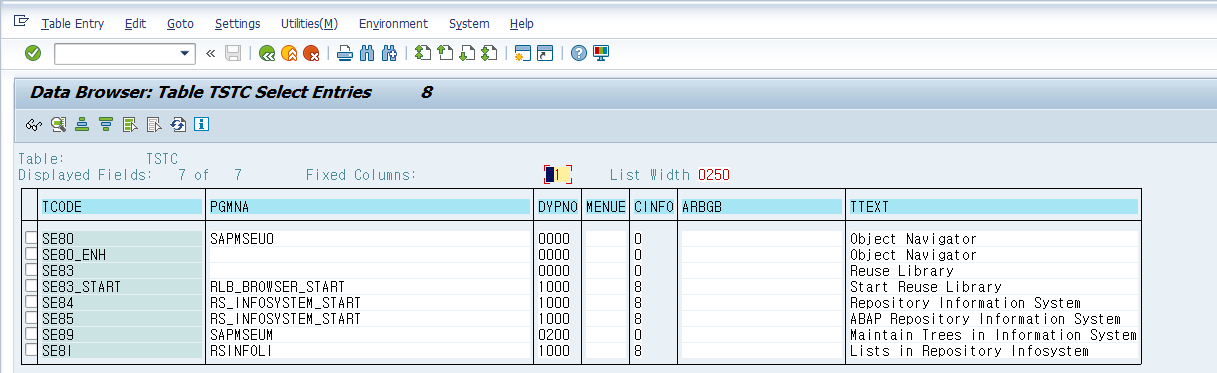Screen dimensions: 1217x373
Task: Click the Save diskette icon
Action: [233, 53]
